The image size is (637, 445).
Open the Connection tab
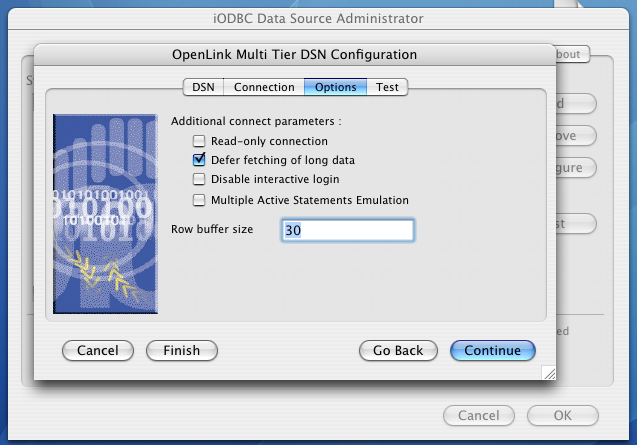point(264,87)
